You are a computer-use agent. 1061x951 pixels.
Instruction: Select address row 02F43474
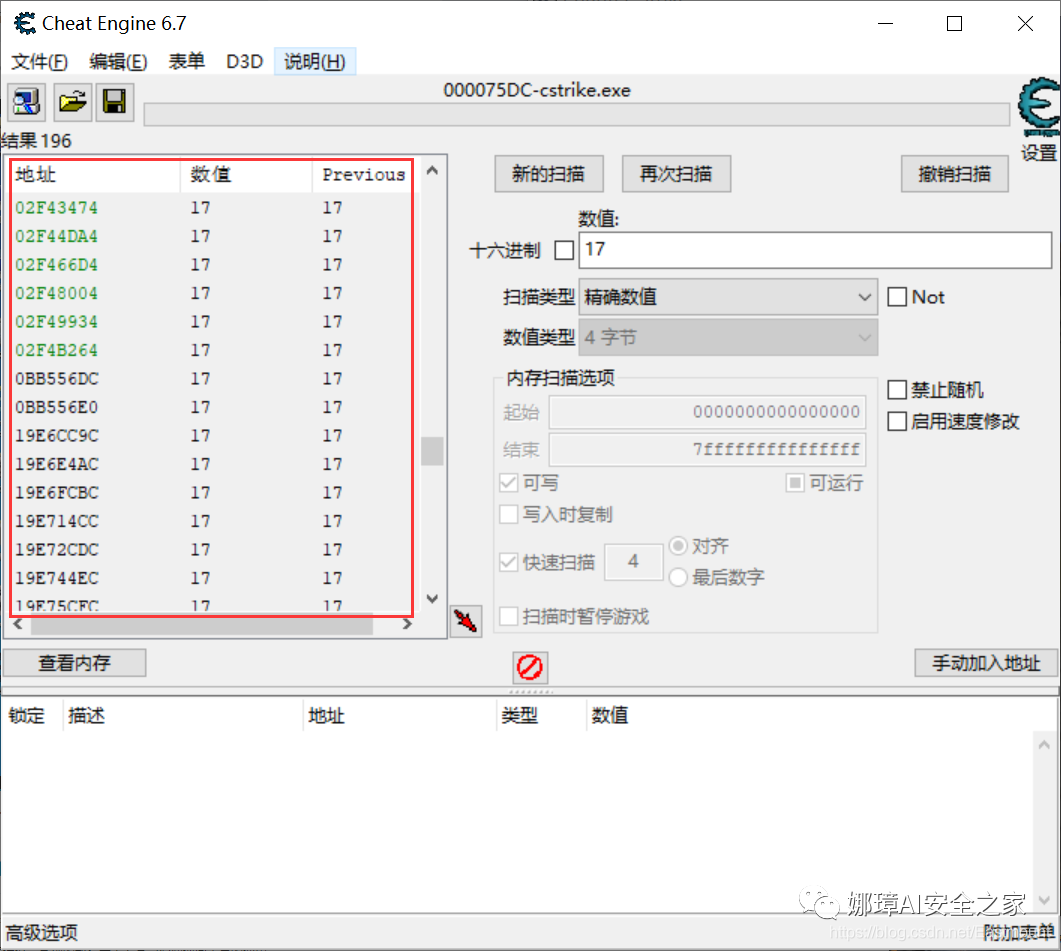tap(212, 208)
